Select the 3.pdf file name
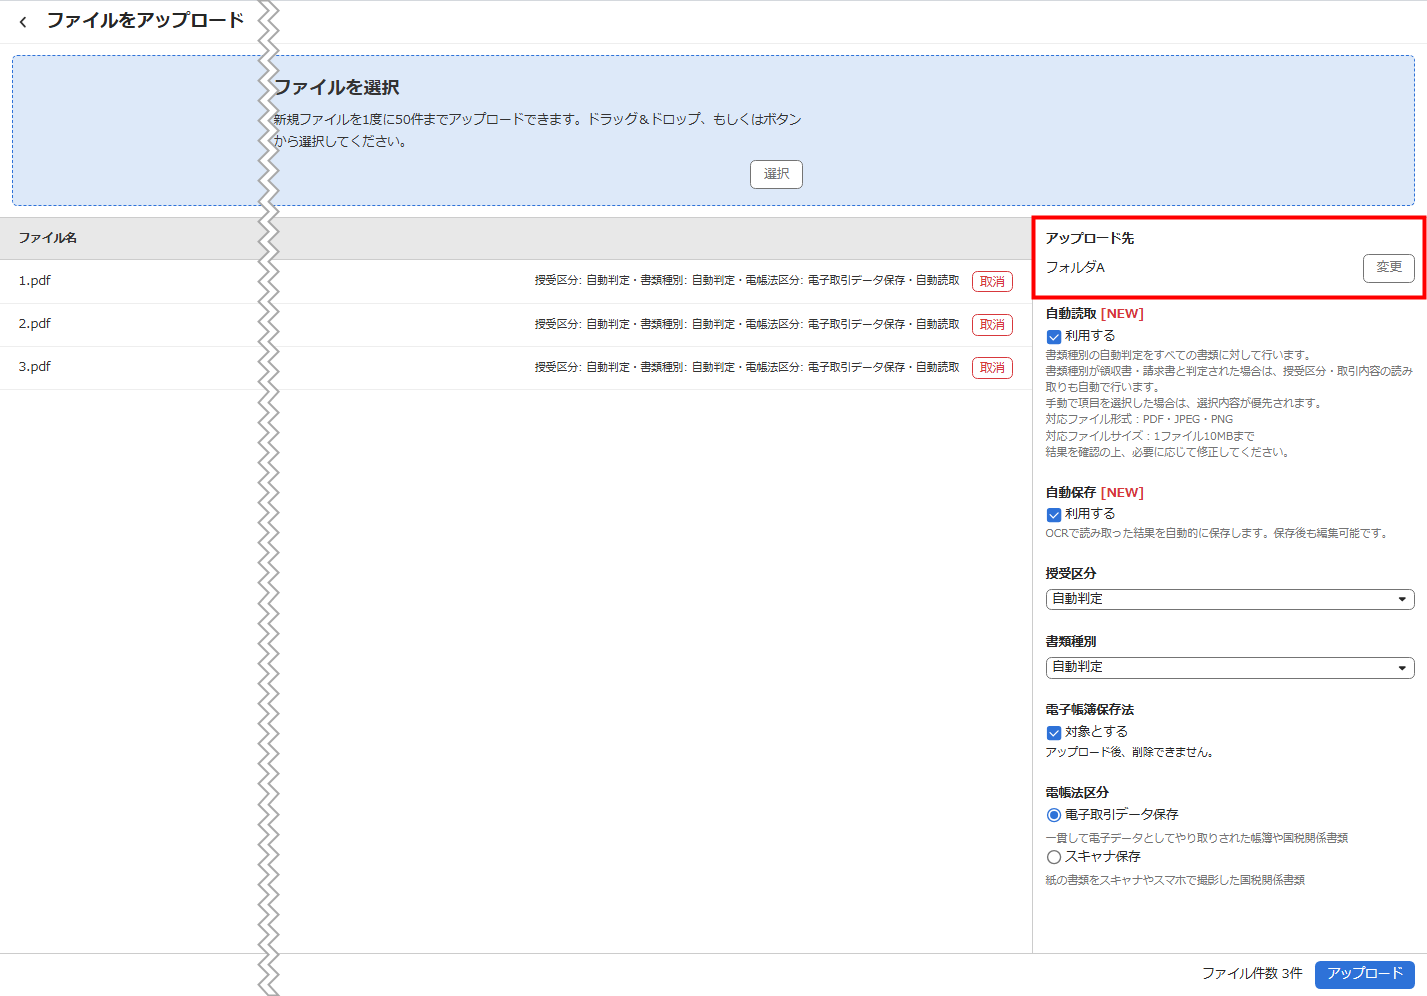Viewport: 1427px width, 996px height. (35, 367)
